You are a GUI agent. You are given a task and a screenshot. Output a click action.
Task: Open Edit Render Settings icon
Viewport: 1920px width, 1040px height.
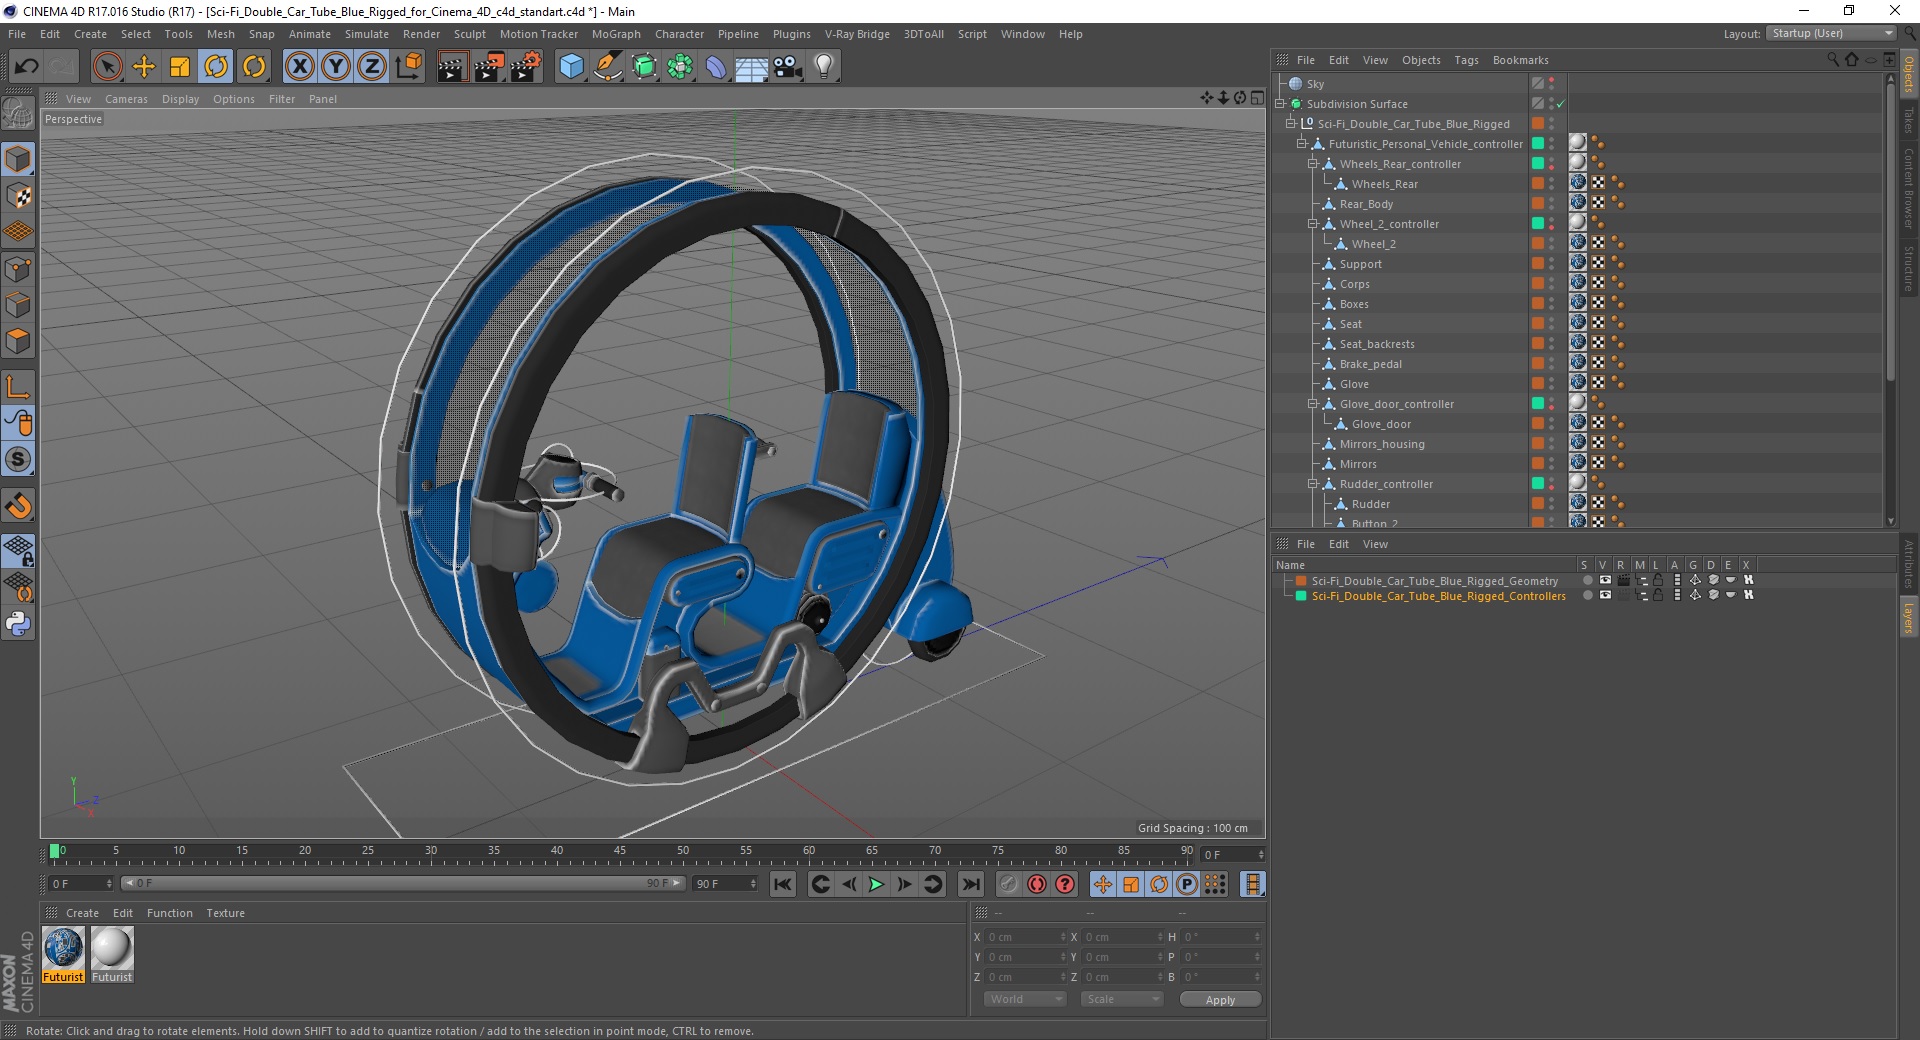pos(526,67)
